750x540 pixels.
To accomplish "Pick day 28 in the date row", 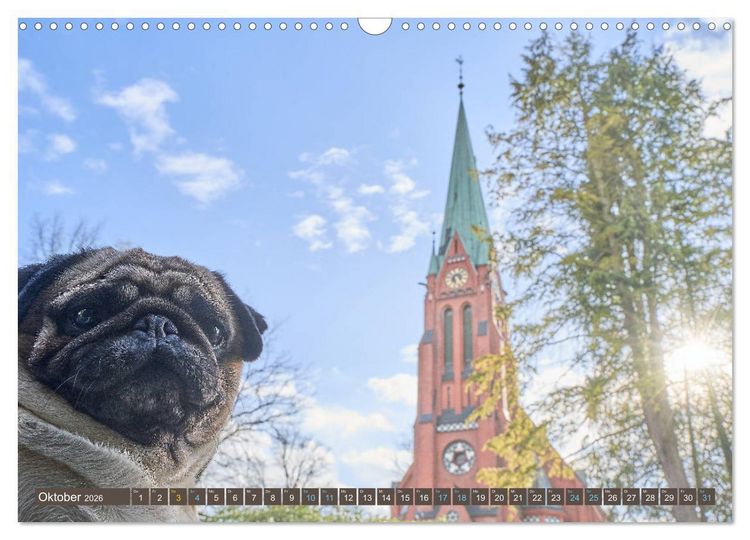I will (651, 497).
